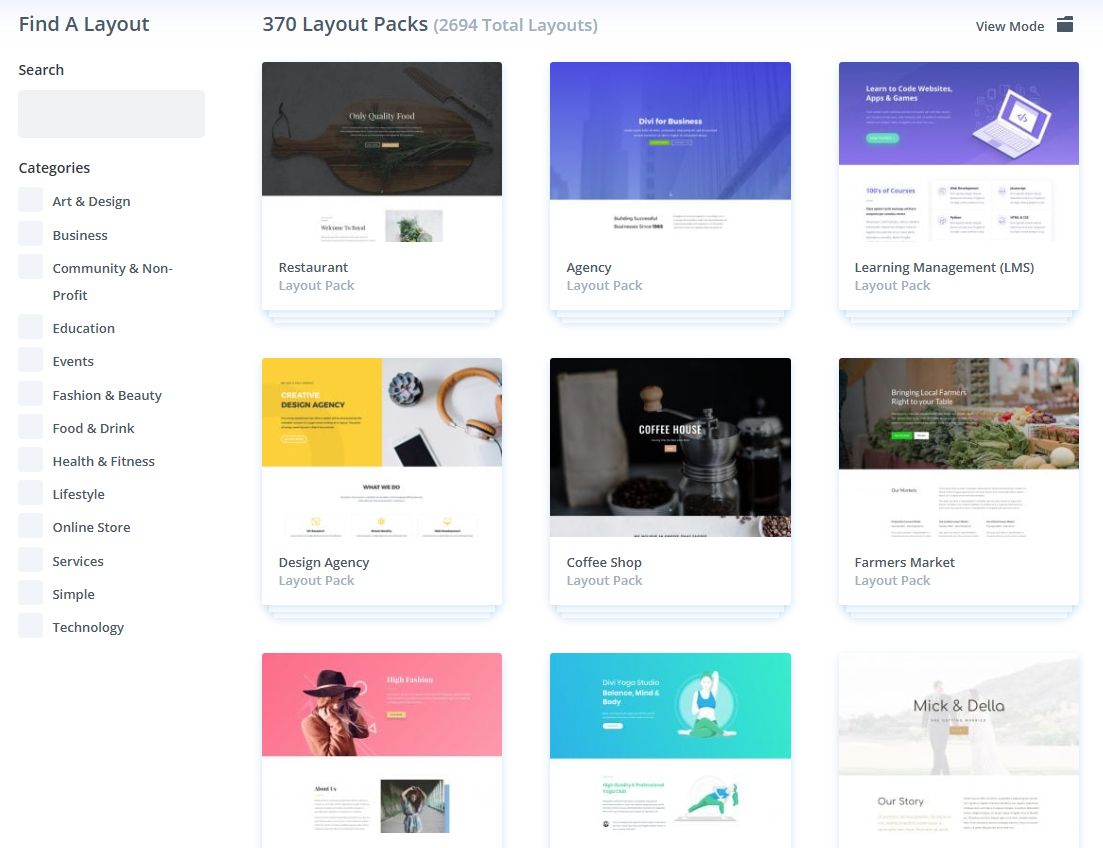Open the Restaurant layout pack thumbnail
Screen dimensions: 1103x848
pyautogui.click(x=382, y=153)
